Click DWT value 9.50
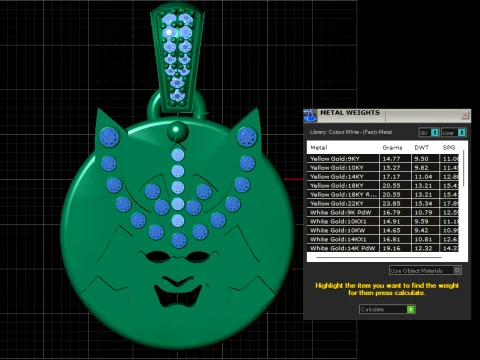 point(421,159)
